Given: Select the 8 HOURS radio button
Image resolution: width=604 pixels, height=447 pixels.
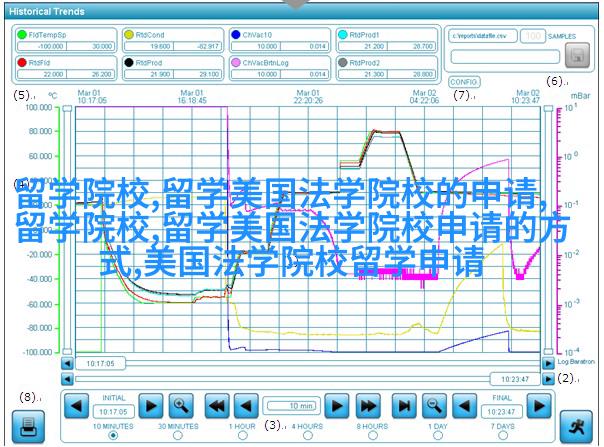Looking at the screenshot, I should point(372,436).
